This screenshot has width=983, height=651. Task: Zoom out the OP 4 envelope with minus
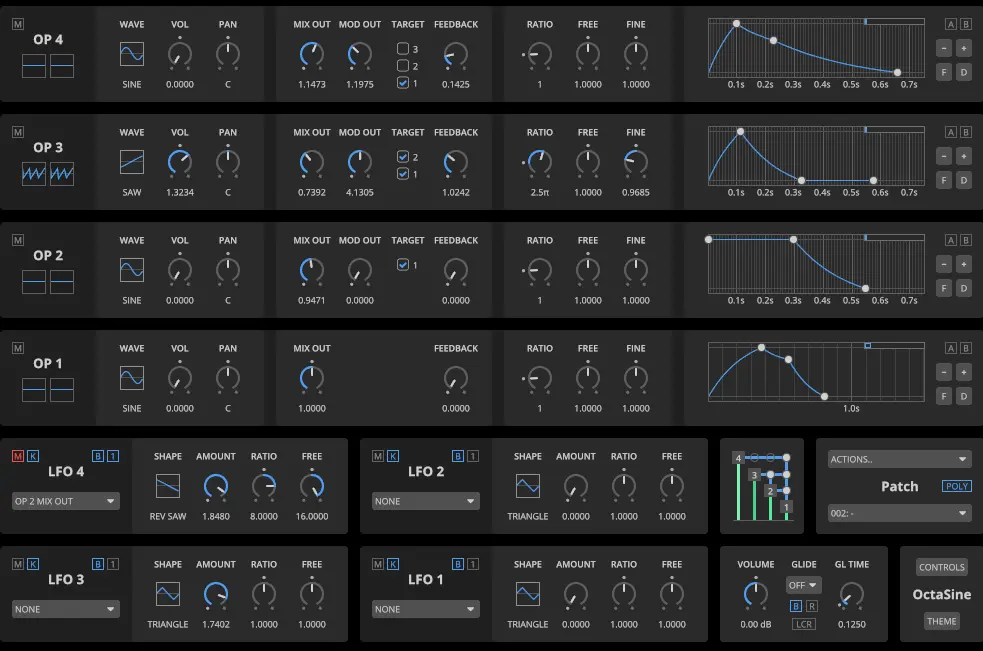click(944, 48)
